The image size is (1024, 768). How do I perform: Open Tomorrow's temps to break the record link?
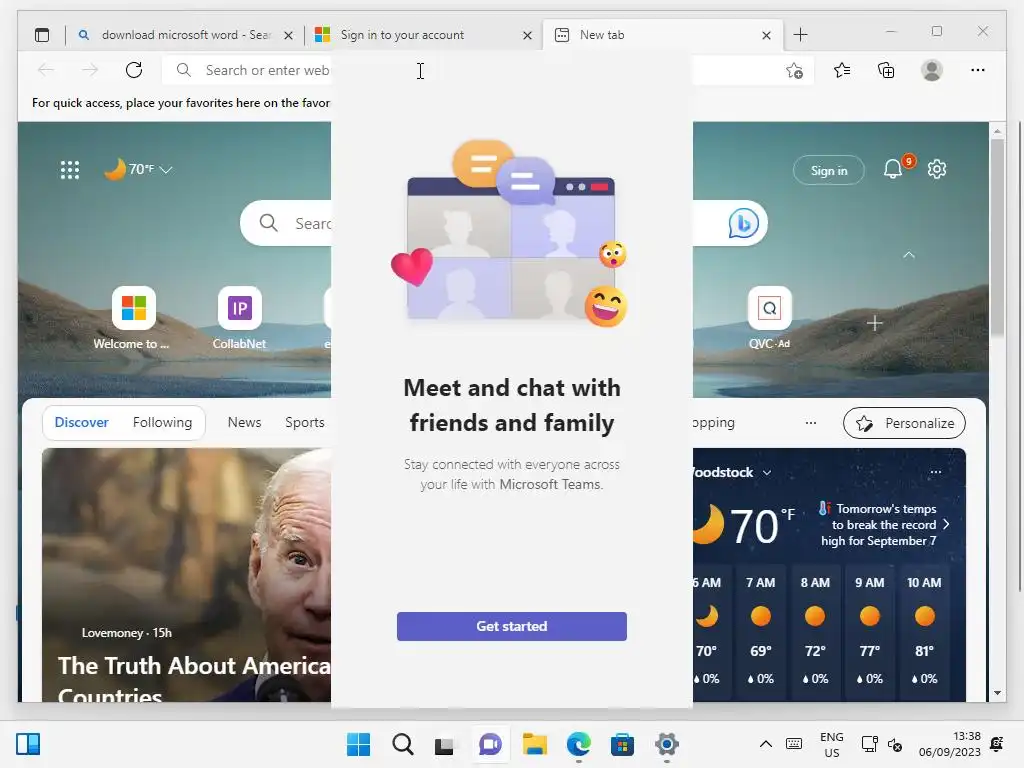coord(882,524)
